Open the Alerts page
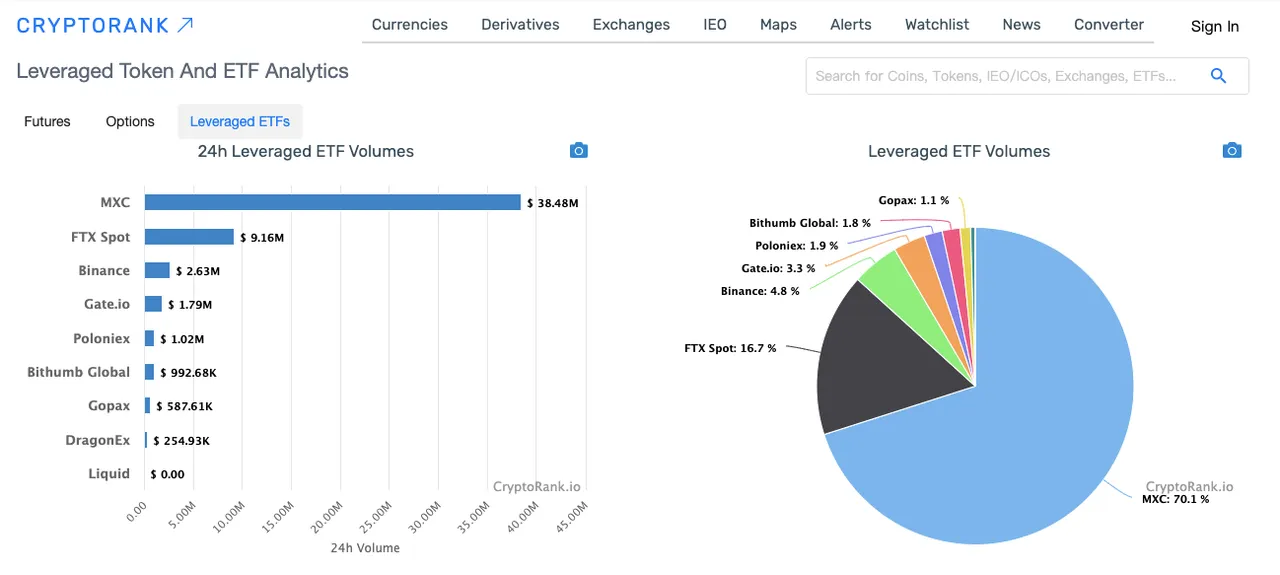Viewport: 1280px width, 575px height. pyautogui.click(x=851, y=25)
